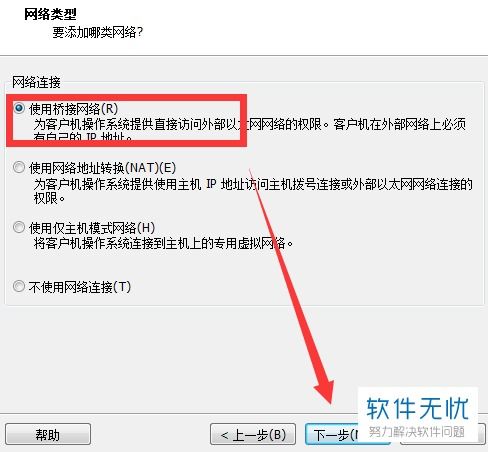Click the 使用网络地址转换(NAT)(E) label text
The image size is (488, 452).
[x=102, y=168]
